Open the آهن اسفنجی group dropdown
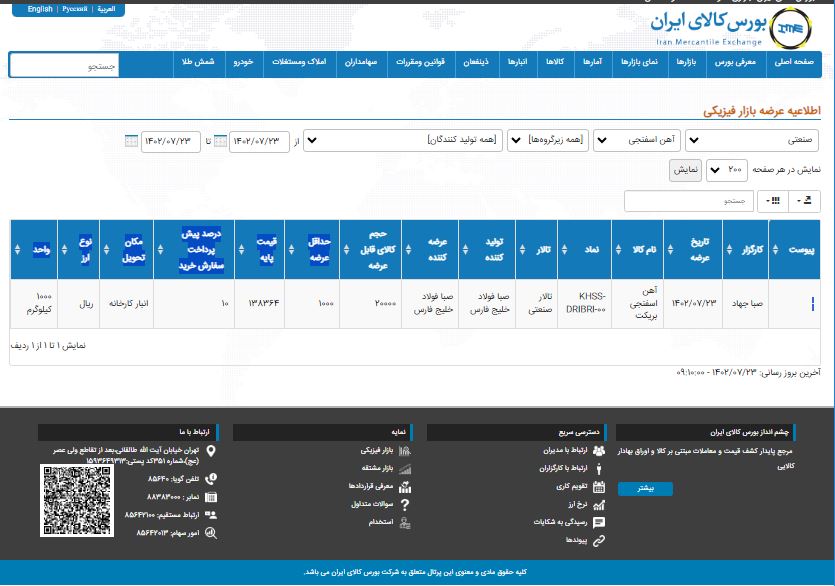The height and width of the screenshot is (586, 835). click(637, 141)
